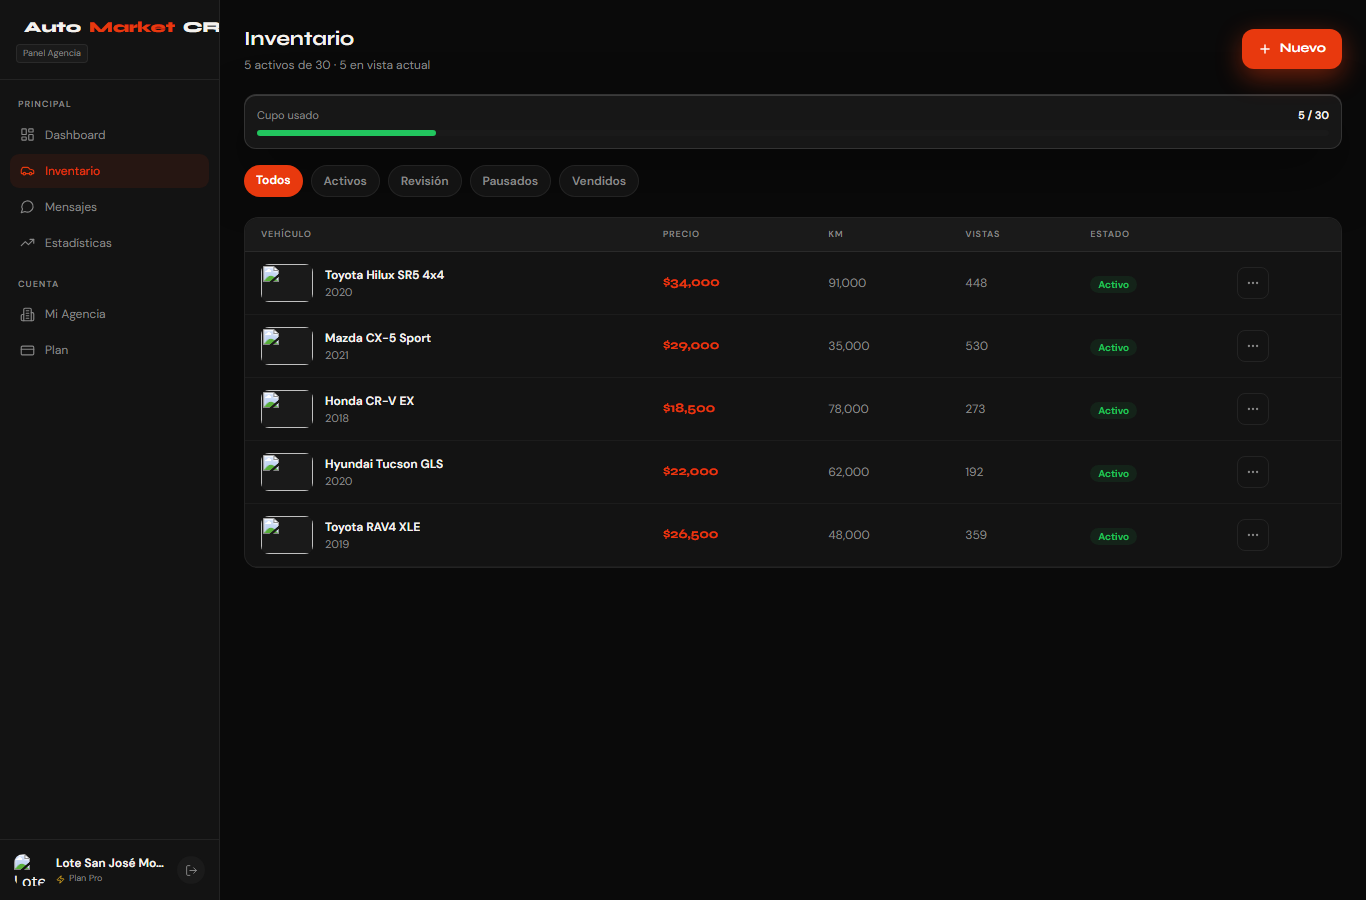1366x900 pixels.
Task: Switch to the Activos filter tab
Action: pos(345,181)
